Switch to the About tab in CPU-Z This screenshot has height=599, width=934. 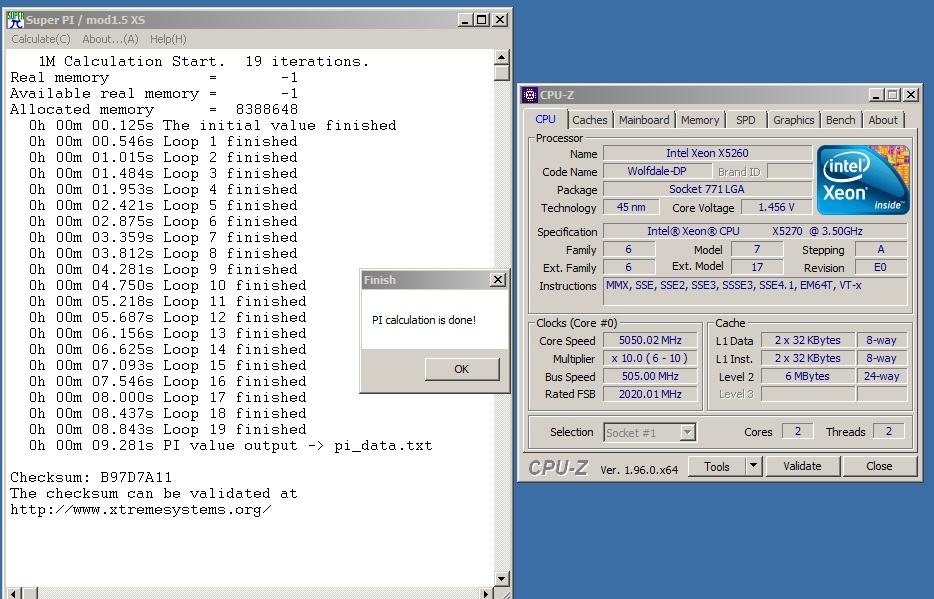(883, 120)
